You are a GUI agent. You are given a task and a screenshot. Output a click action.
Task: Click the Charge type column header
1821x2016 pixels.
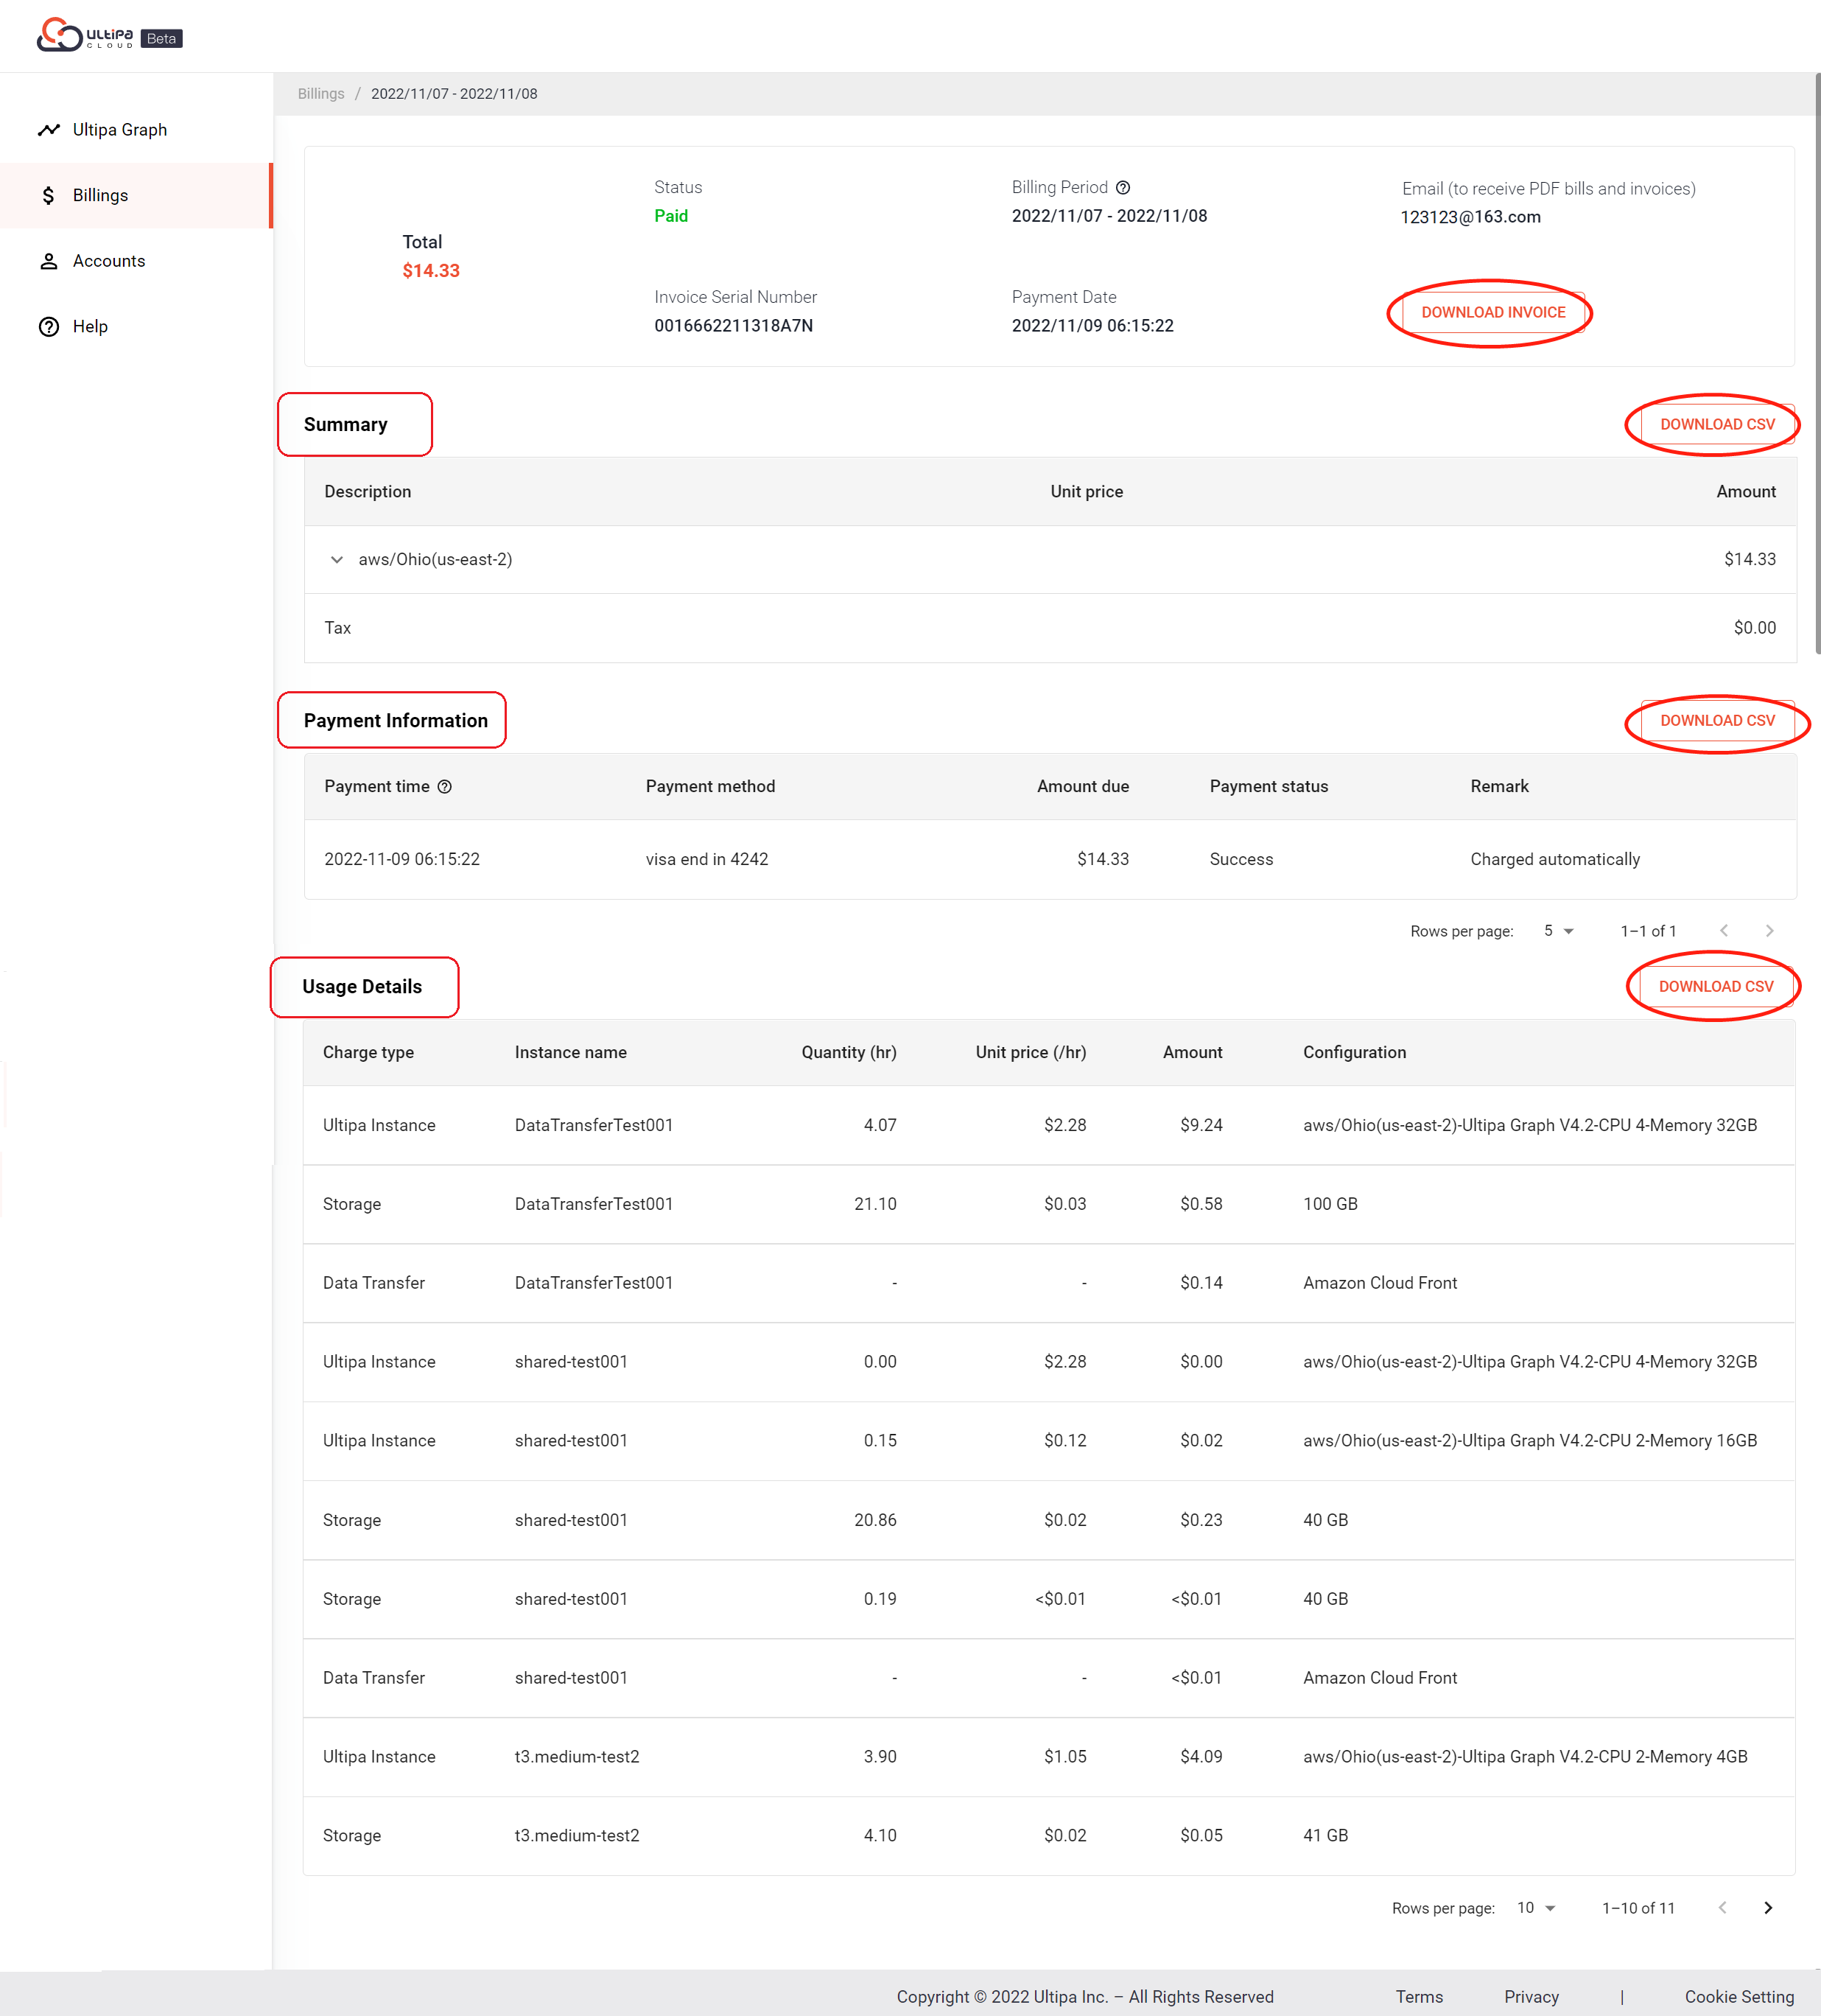[x=368, y=1053]
